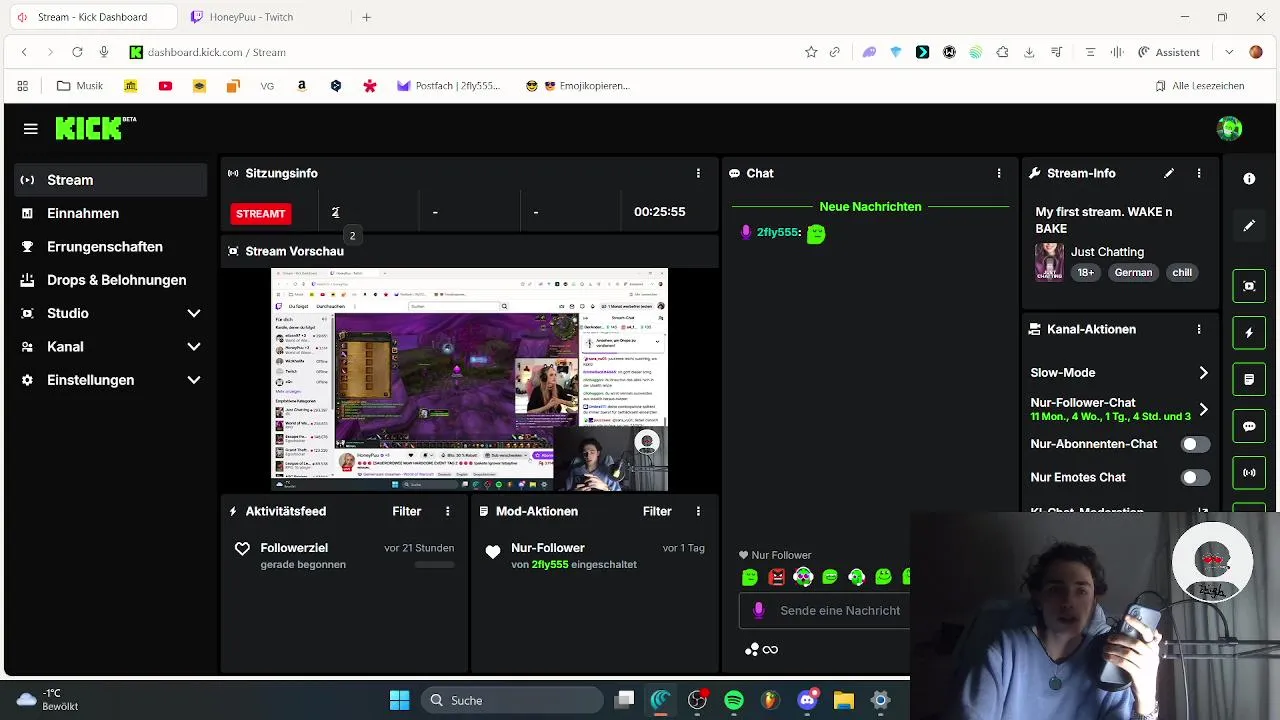This screenshot has width=1280, height=720.
Task: Open File Explorer from the taskbar
Action: point(844,700)
